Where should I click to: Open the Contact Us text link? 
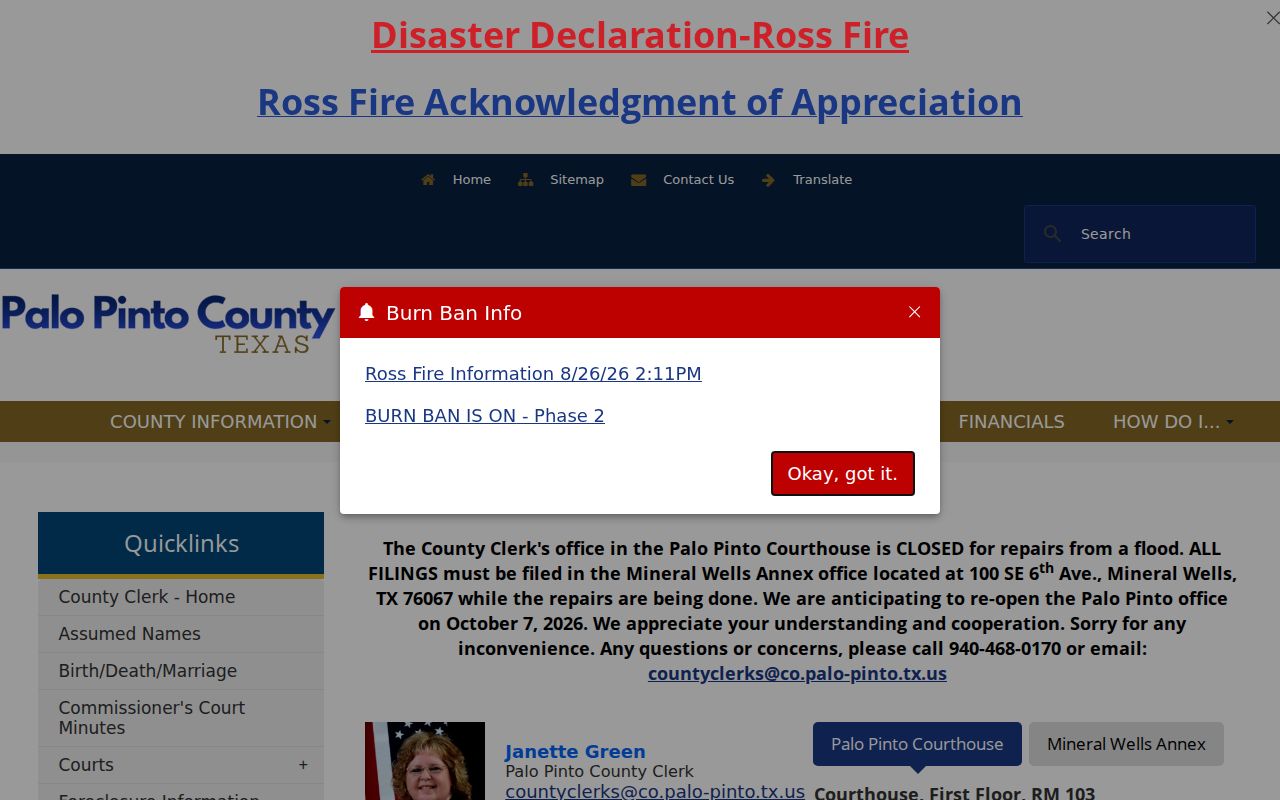(x=698, y=180)
